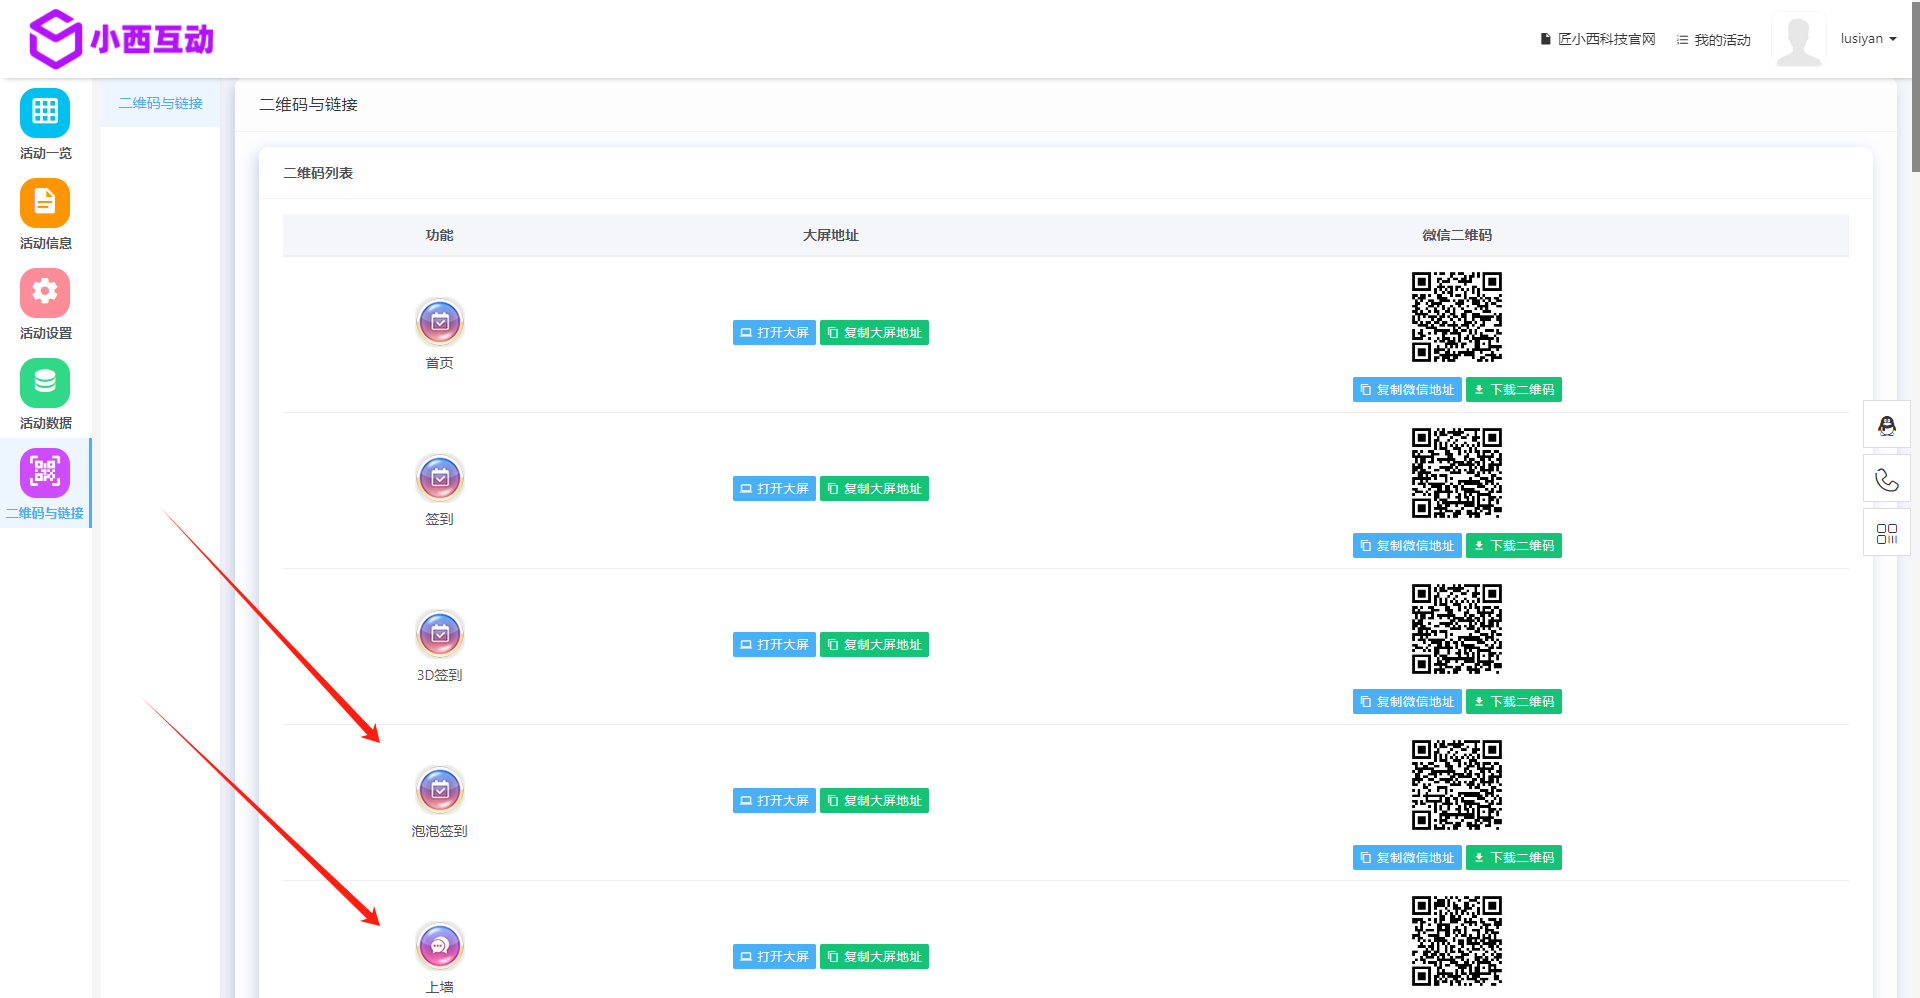The width and height of the screenshot is (1920, 998).
Task: Click 首页 row WeChat QR code
Action: click(x=1457, y=317)
